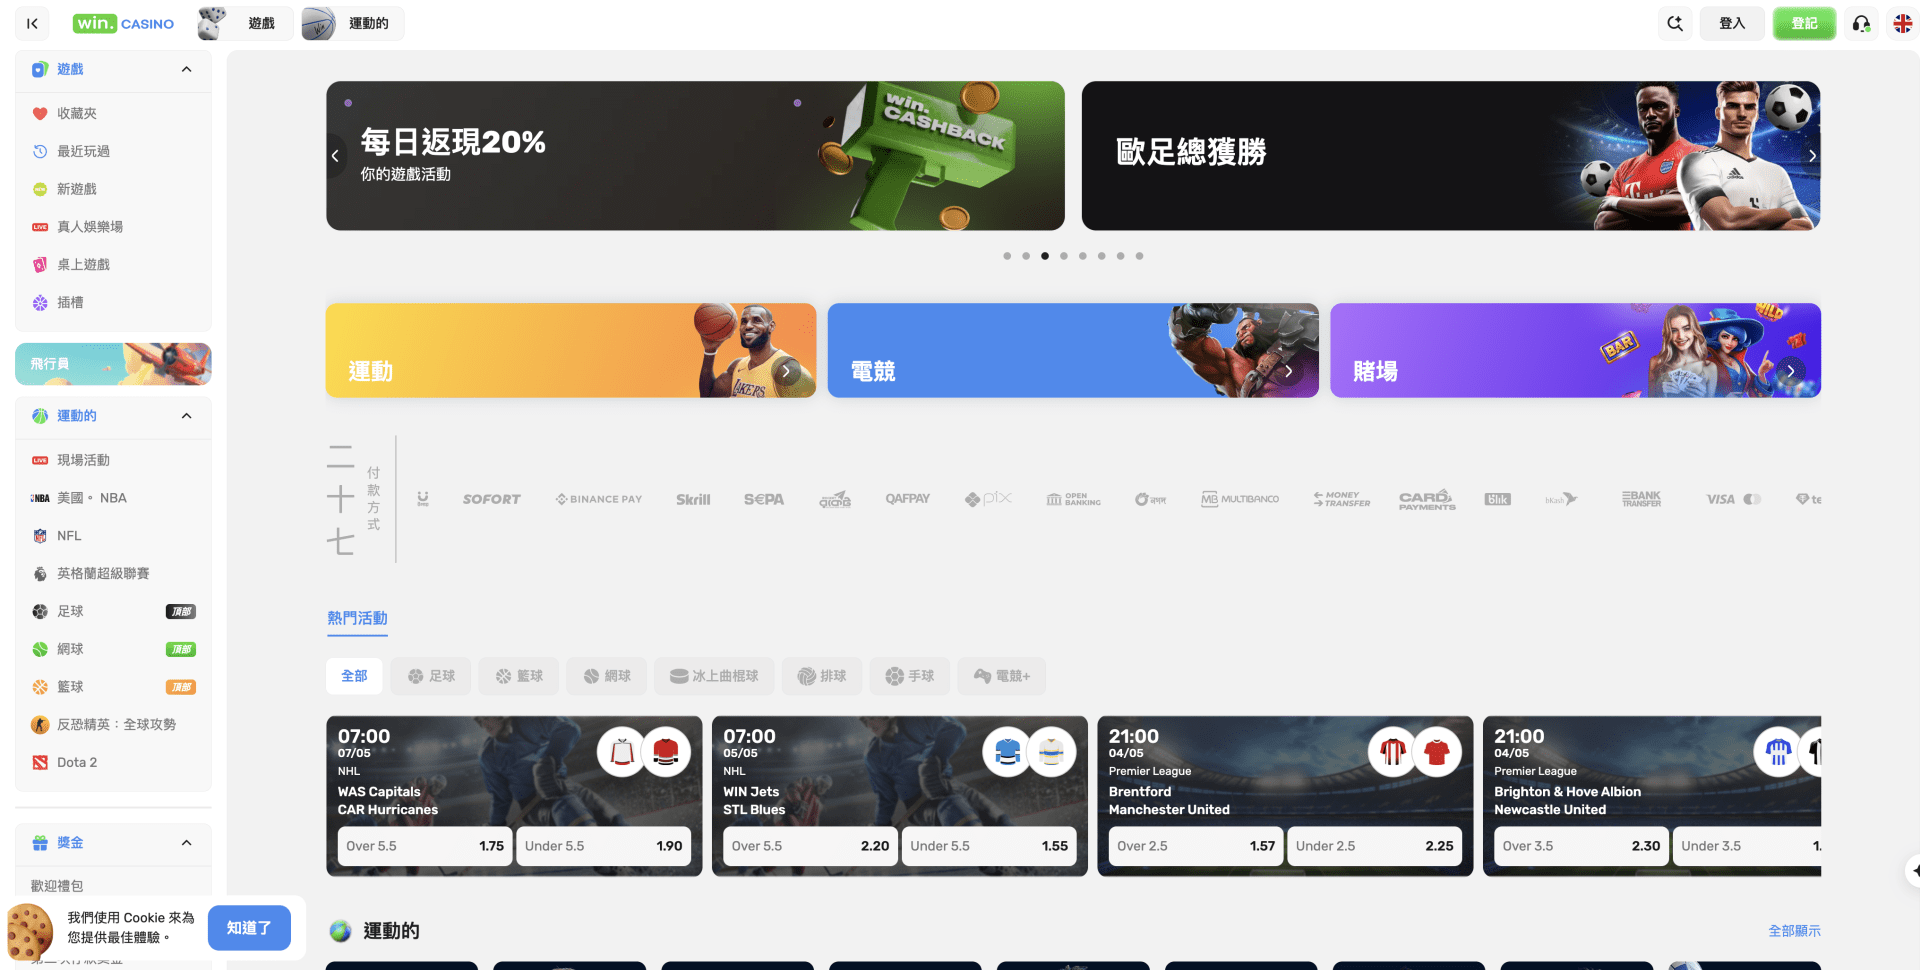Collapse the 運動的 sidebar section

click(x=186, y=416)
